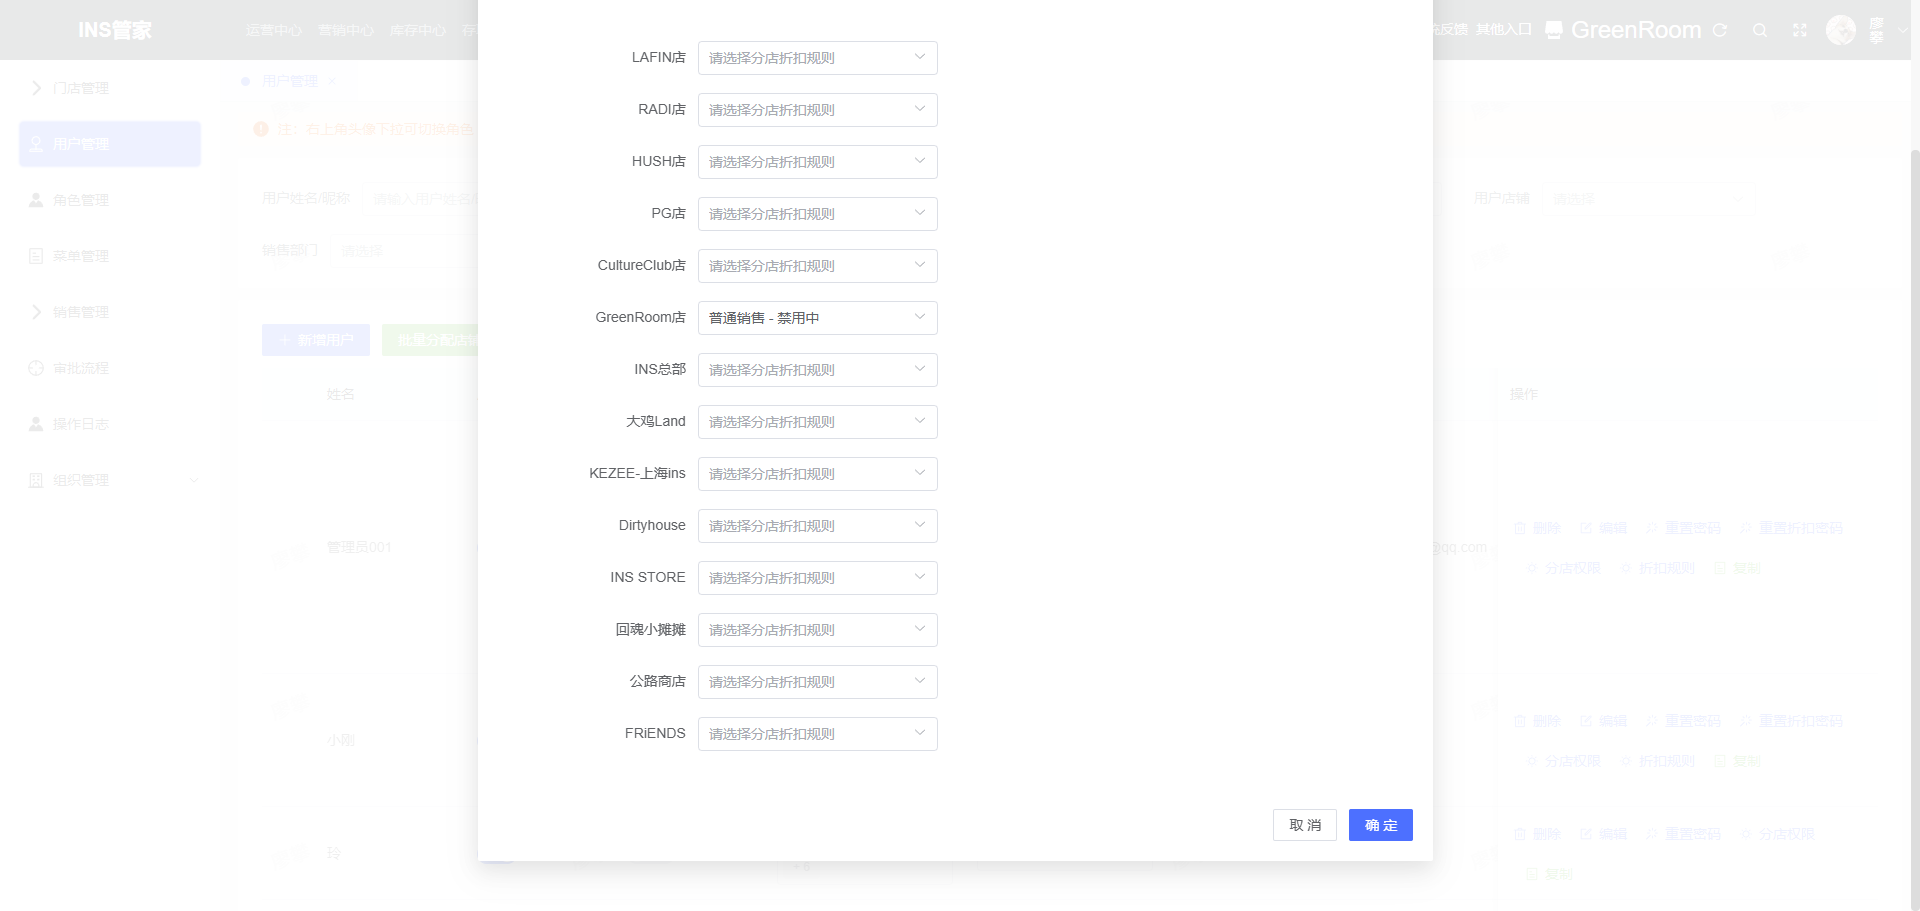Click the search icon in top bar
The width and height of the screenshot is (1920, 911).
[1760, 30]
